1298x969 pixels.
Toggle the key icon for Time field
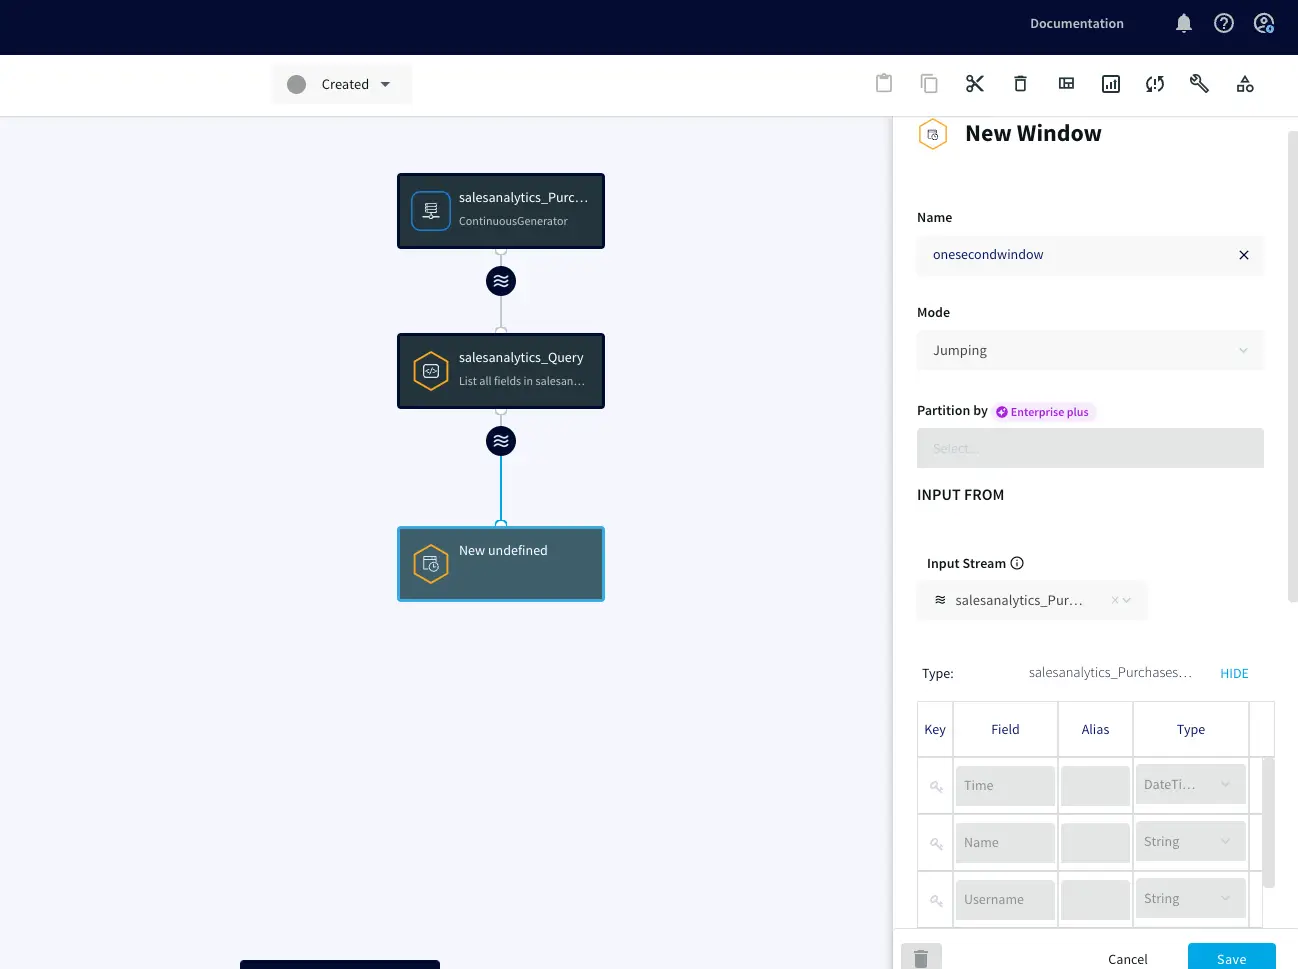pos(936,786)
